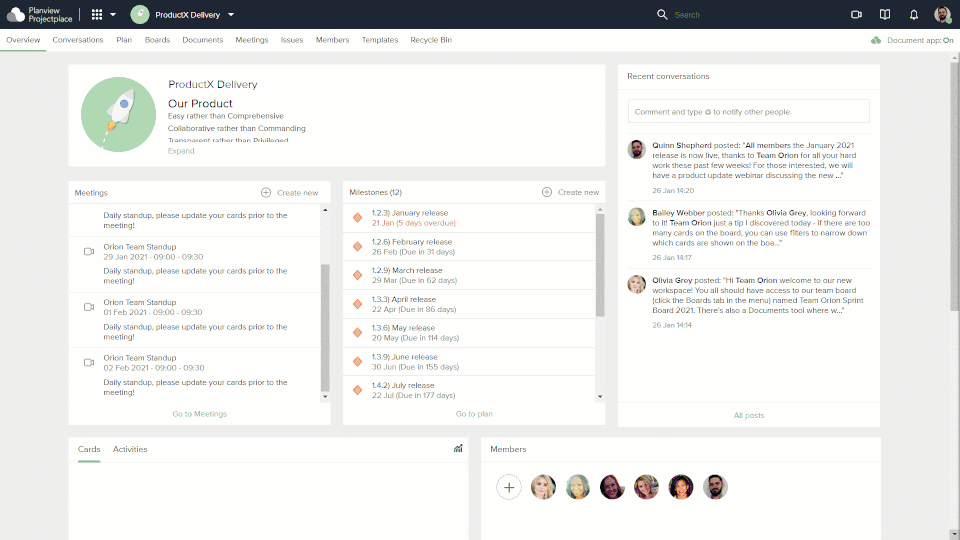Select the Activities tab

pyautogui.click(x=130, y=449)
